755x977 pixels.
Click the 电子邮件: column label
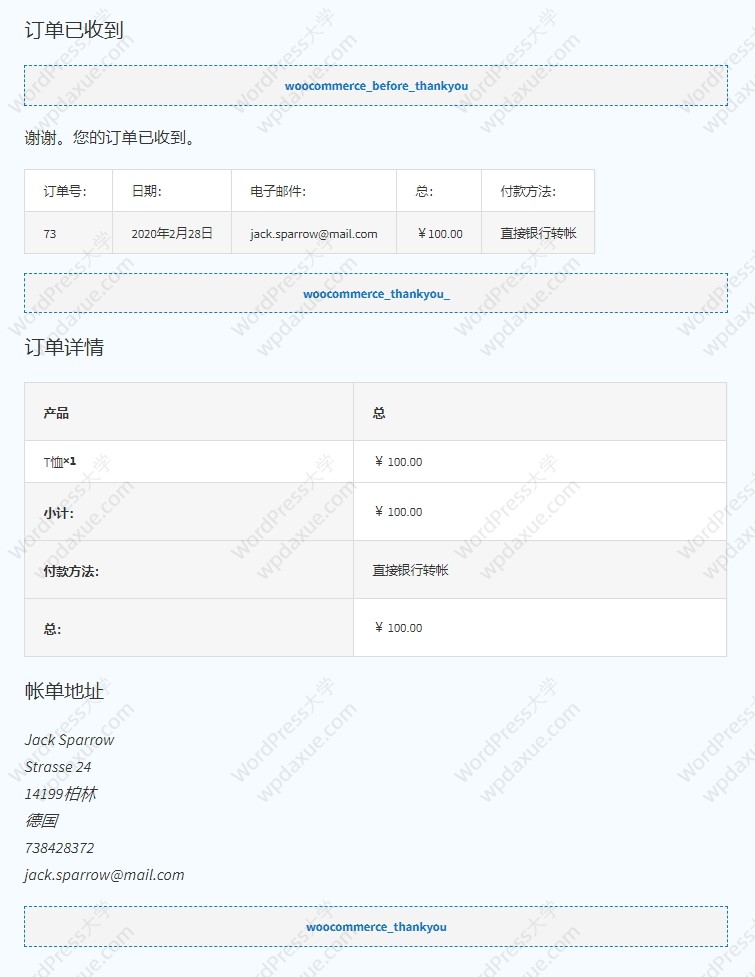pyautogui.click(x=277, y=192)
